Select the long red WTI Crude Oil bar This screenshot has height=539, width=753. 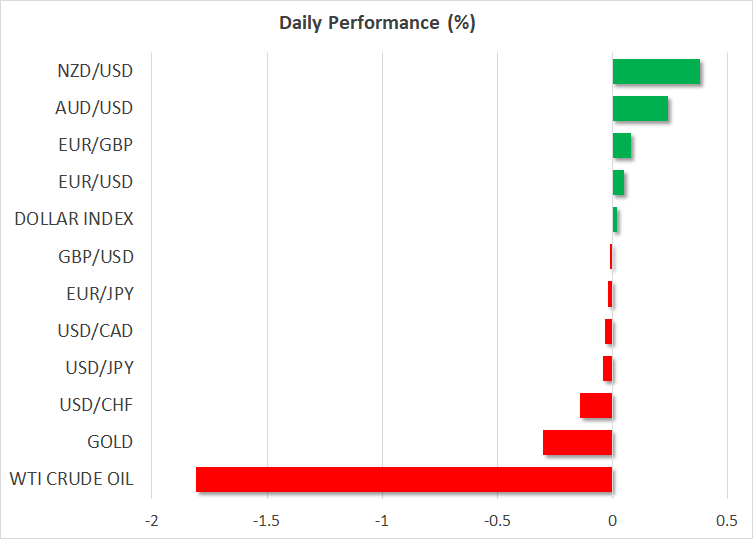pyautogui.click(x=403, y=479)
